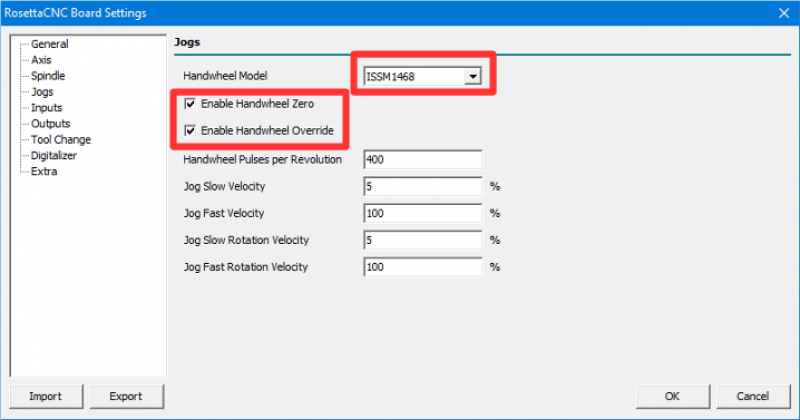The width and height of the screenshot is (800, 420).
Task: Select Axis in the settings tree
Action: coord(41,60)
